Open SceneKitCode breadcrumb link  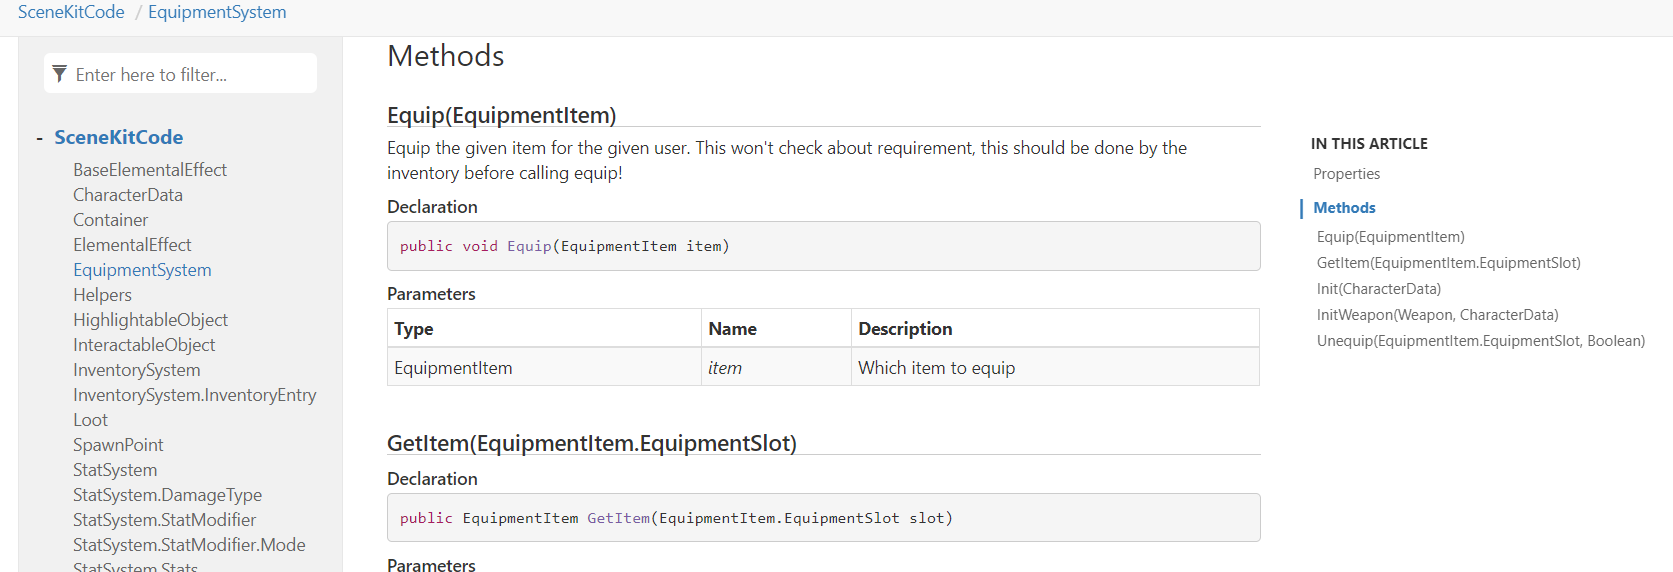tap(71, 12)
